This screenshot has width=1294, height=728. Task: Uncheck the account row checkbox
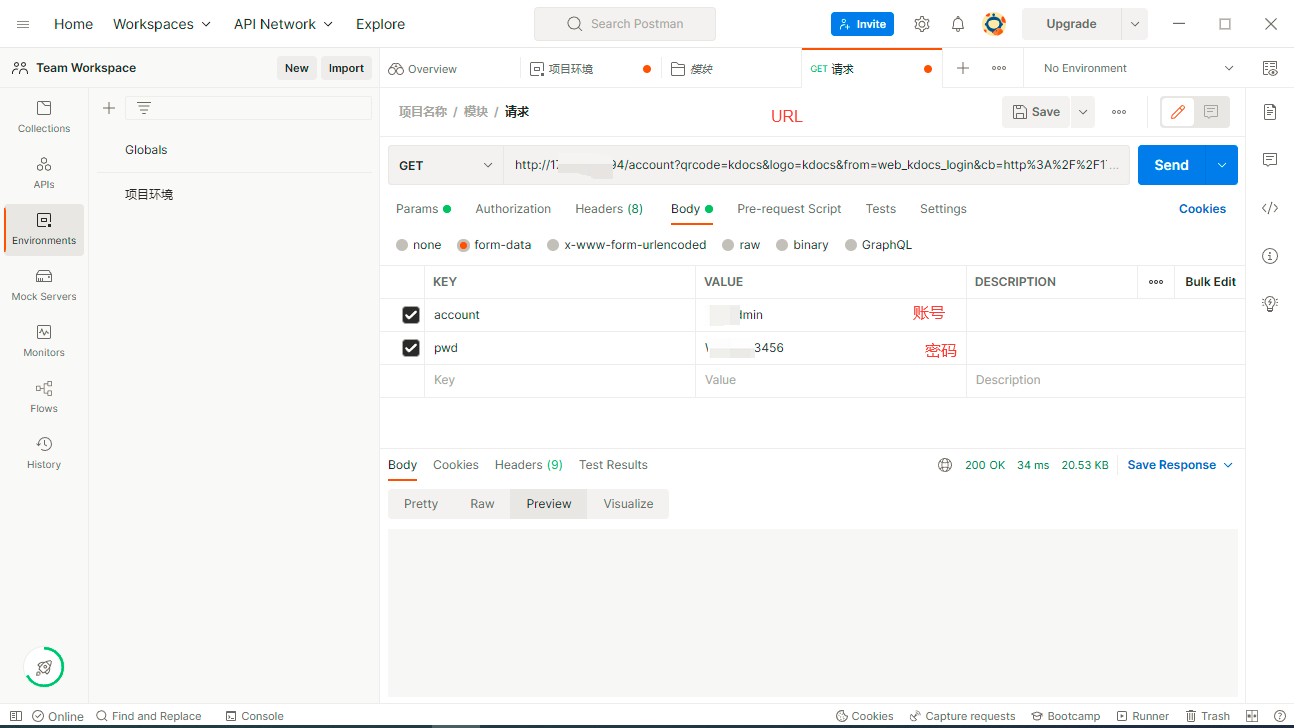(x=410, y=315)
